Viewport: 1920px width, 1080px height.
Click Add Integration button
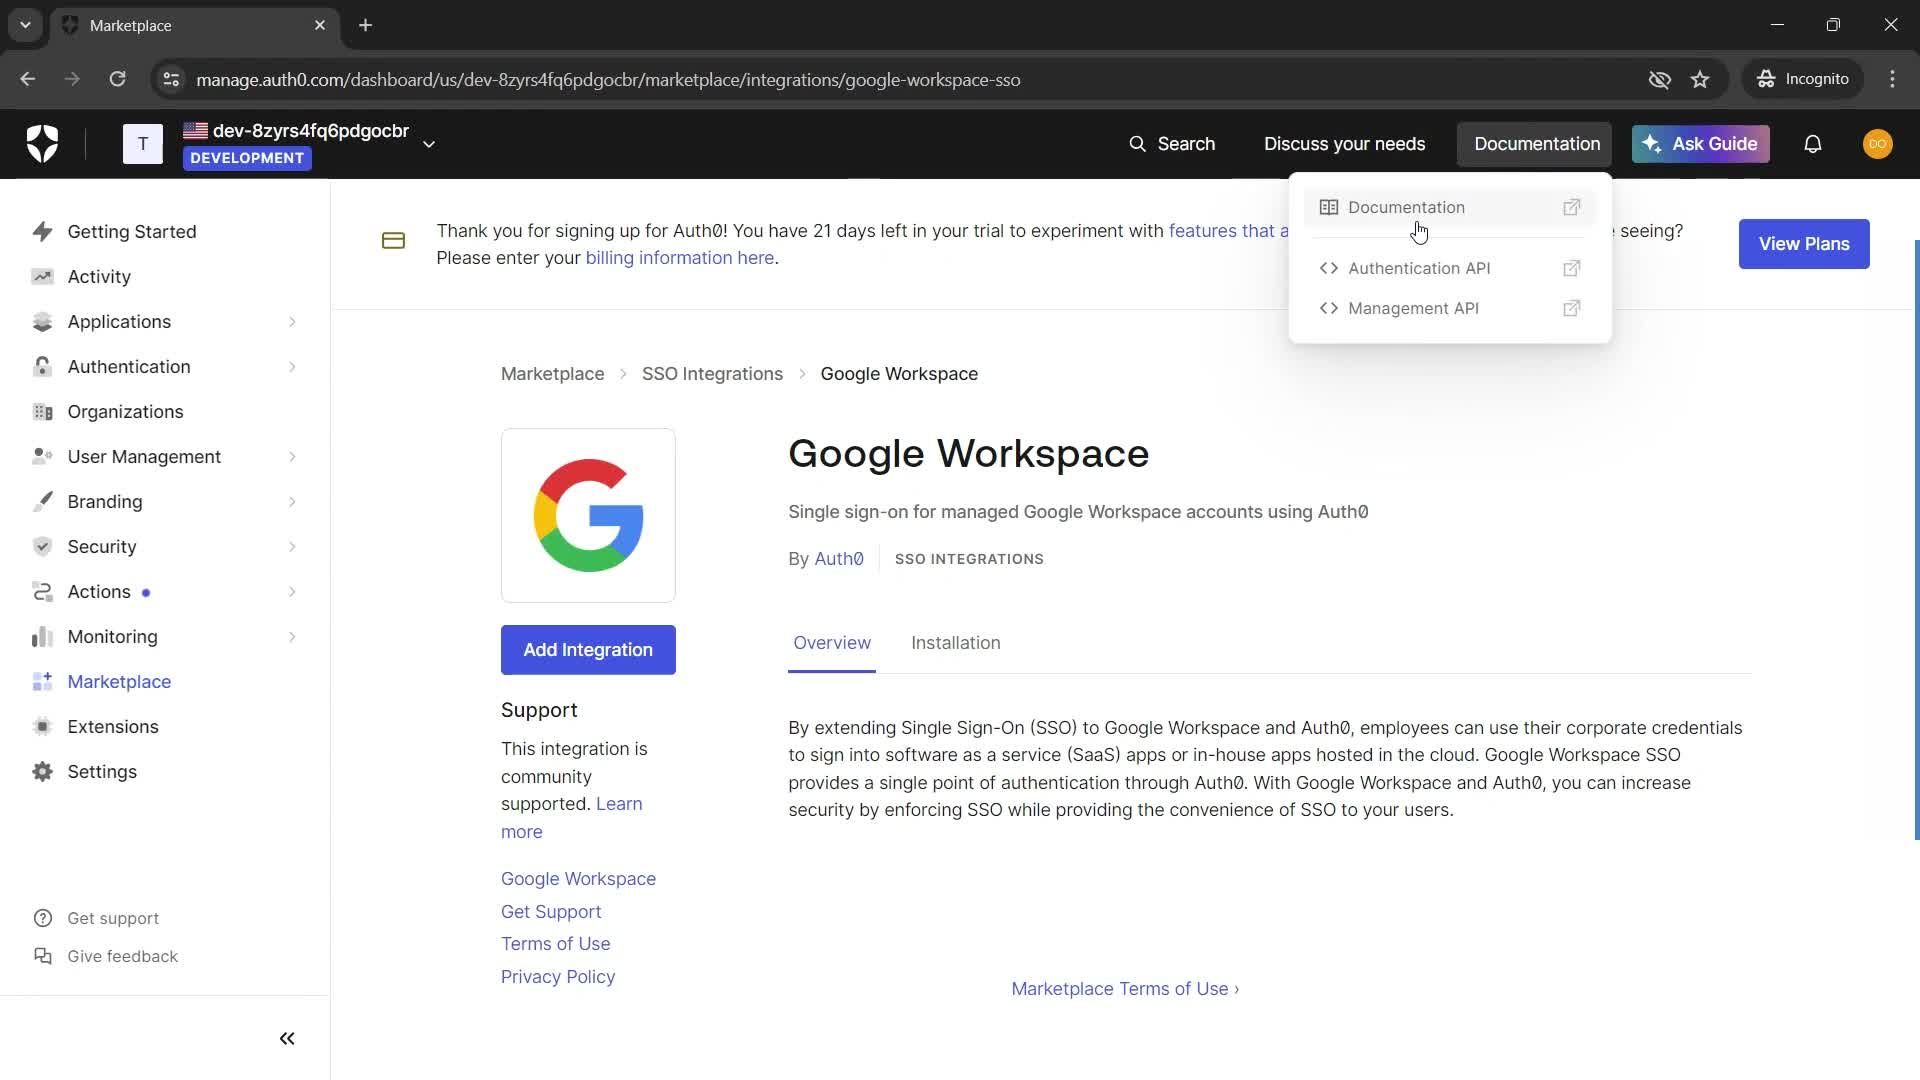click(588, 650)
